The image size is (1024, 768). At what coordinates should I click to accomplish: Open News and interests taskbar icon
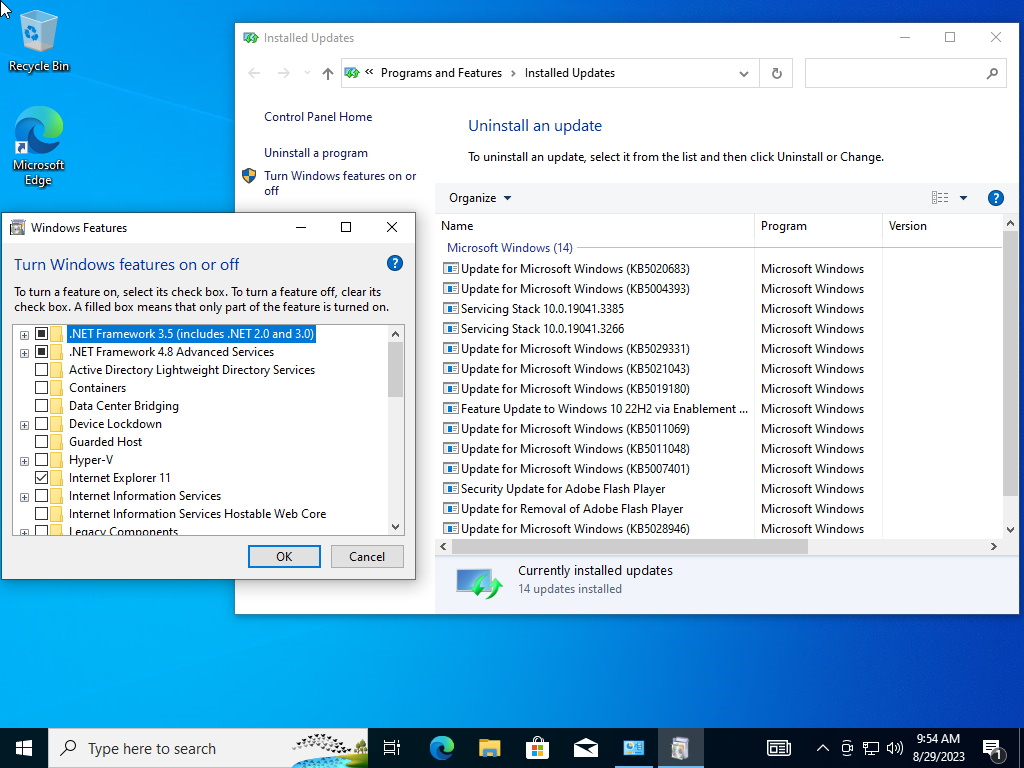[778, 748]
